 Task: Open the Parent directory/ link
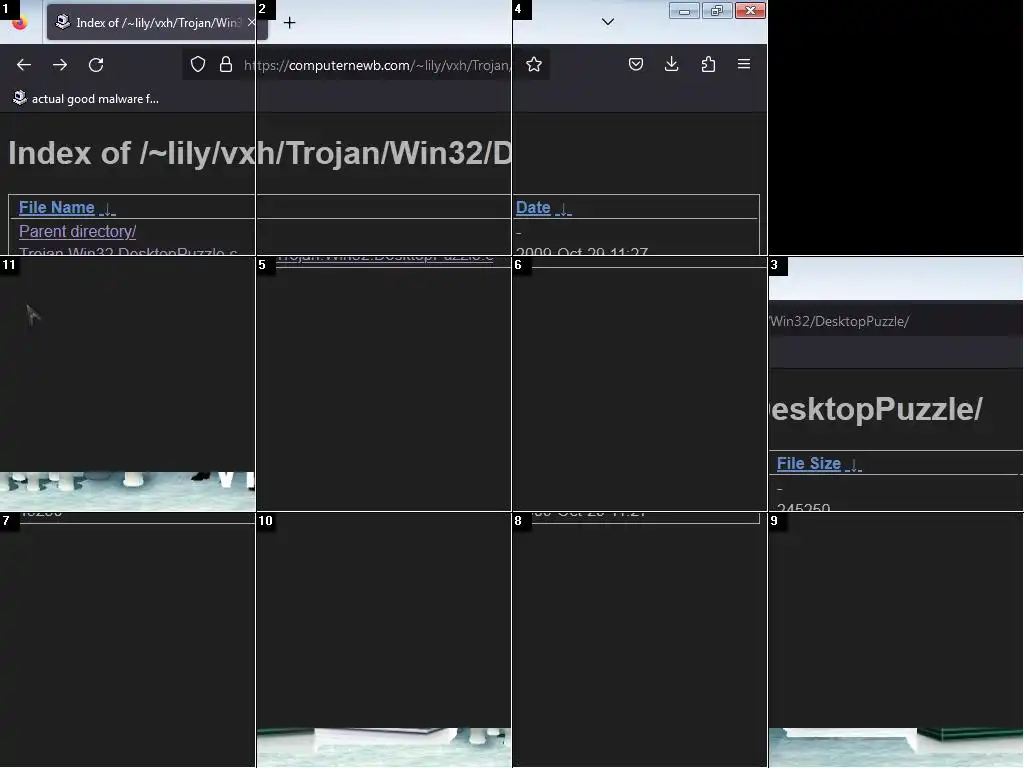pyautogui.click(x=77, y=231)
